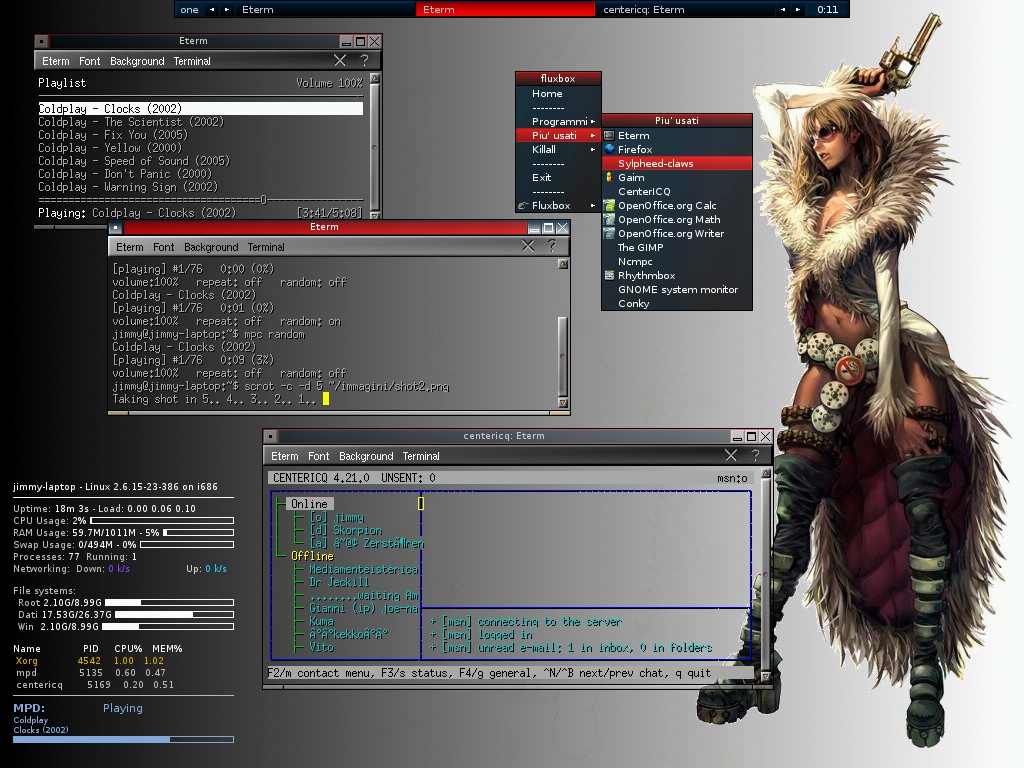Screen dimensions: 1024x768
Task: Expand the Programmi submenu
Action: [558, 121]
